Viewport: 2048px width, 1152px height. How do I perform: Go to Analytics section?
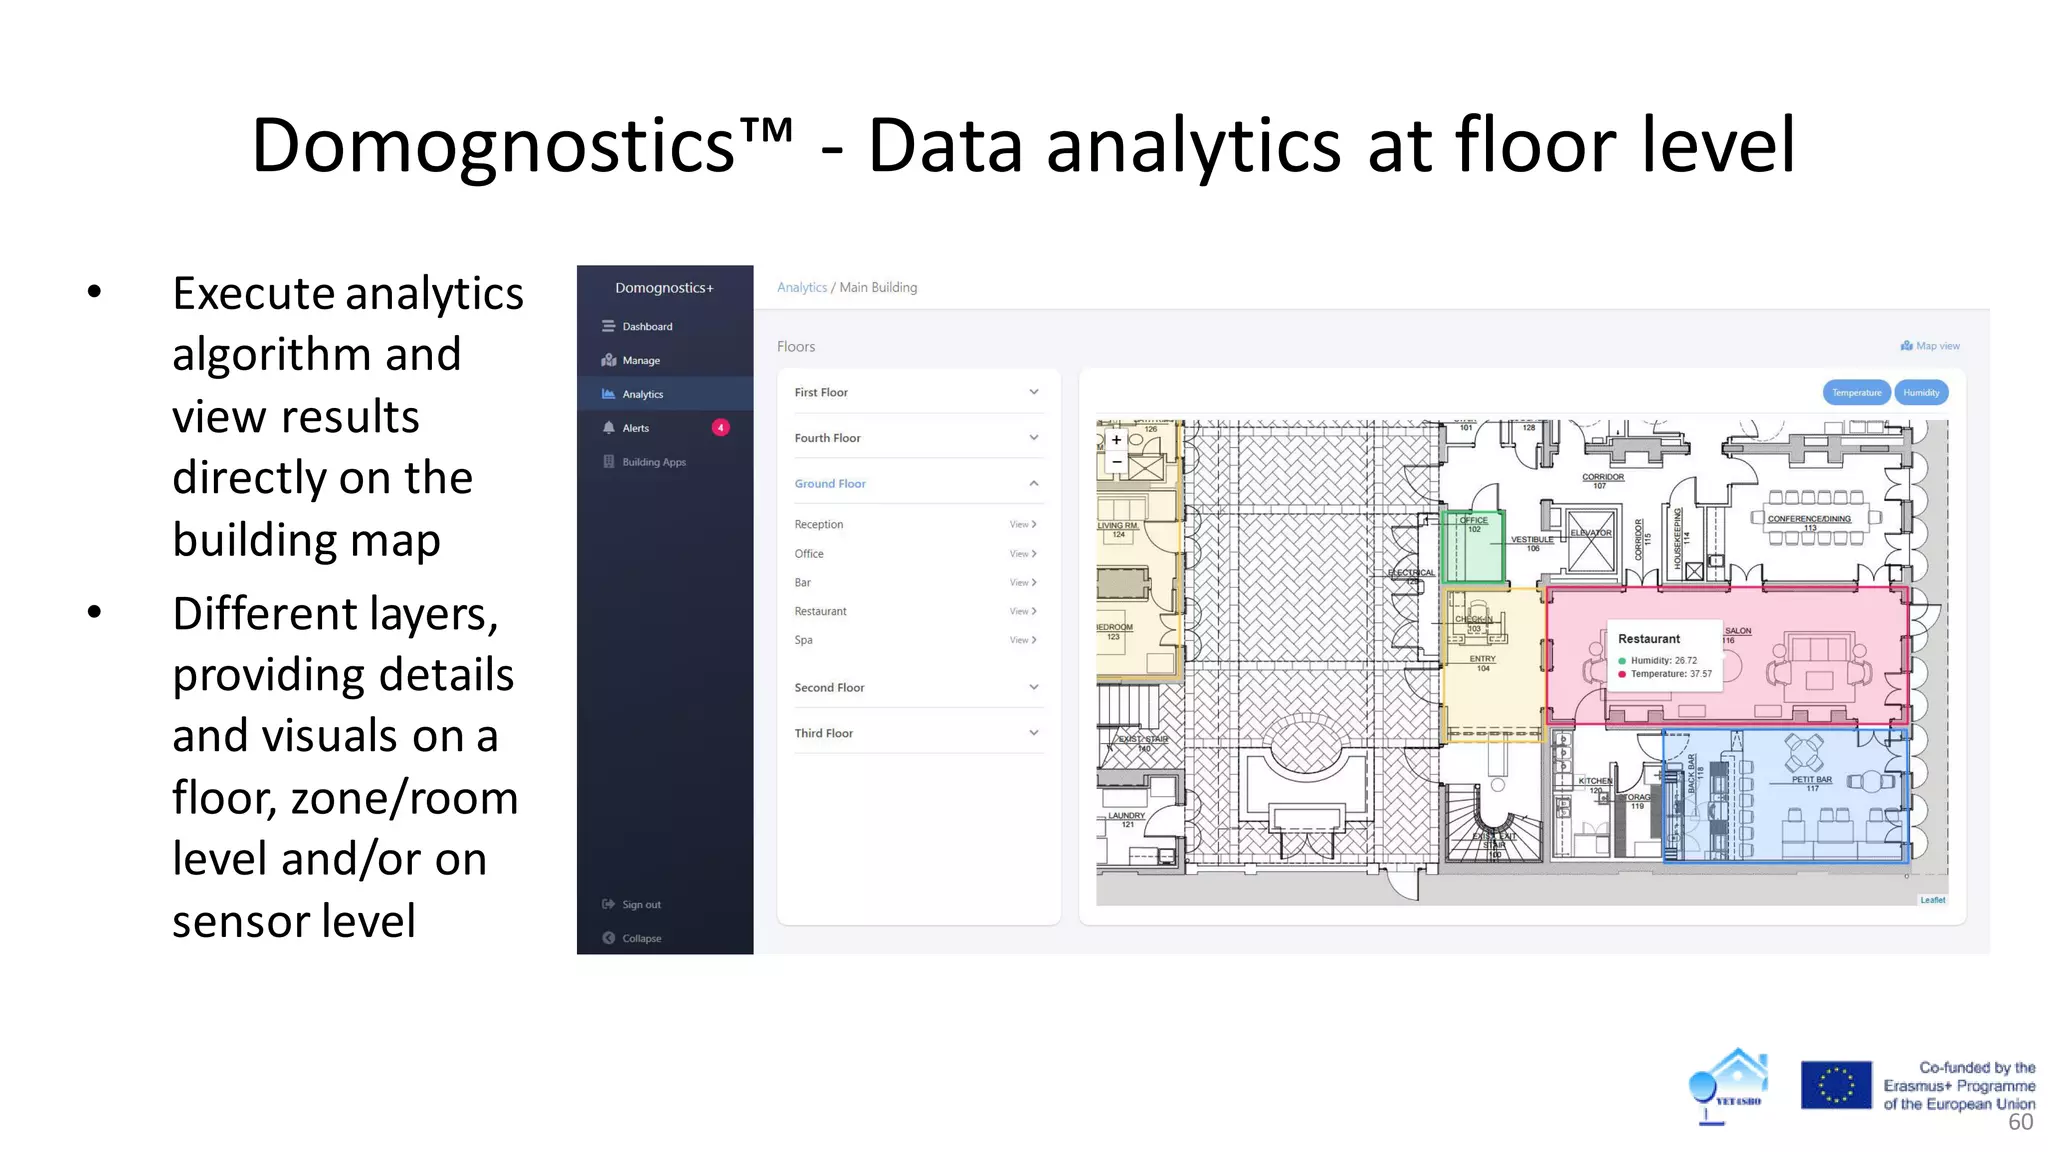pos(642,394)
